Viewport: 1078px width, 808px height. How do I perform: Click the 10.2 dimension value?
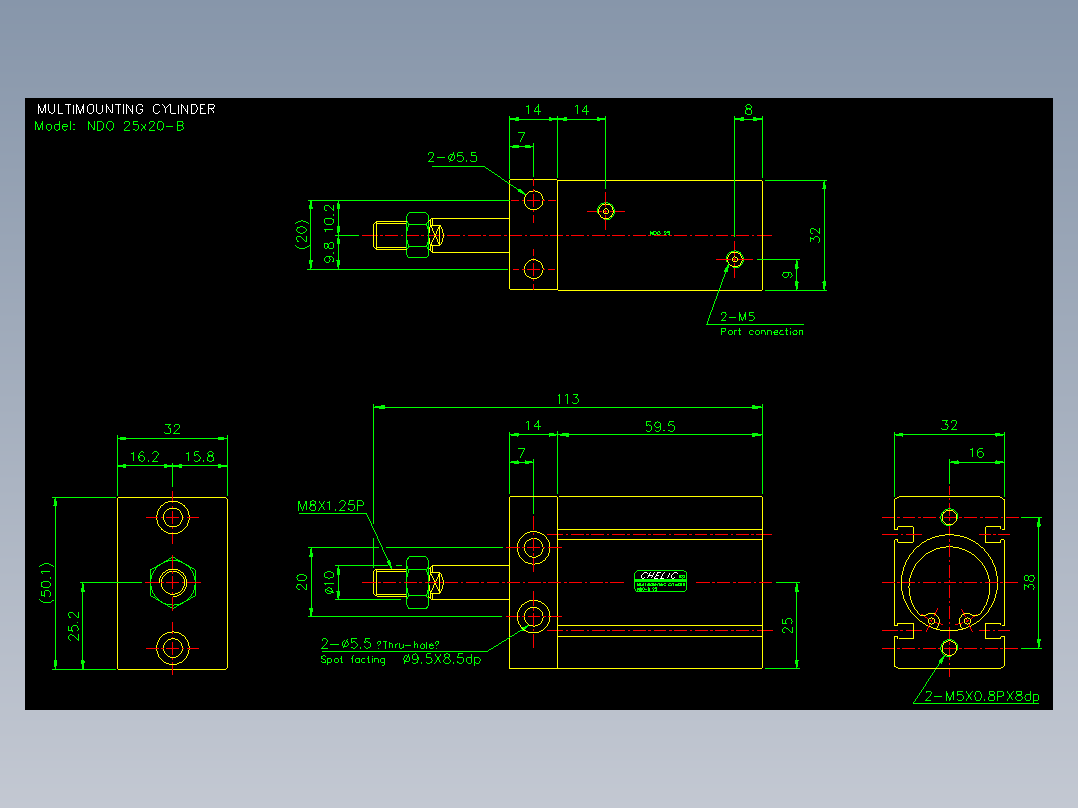point(330,216)
